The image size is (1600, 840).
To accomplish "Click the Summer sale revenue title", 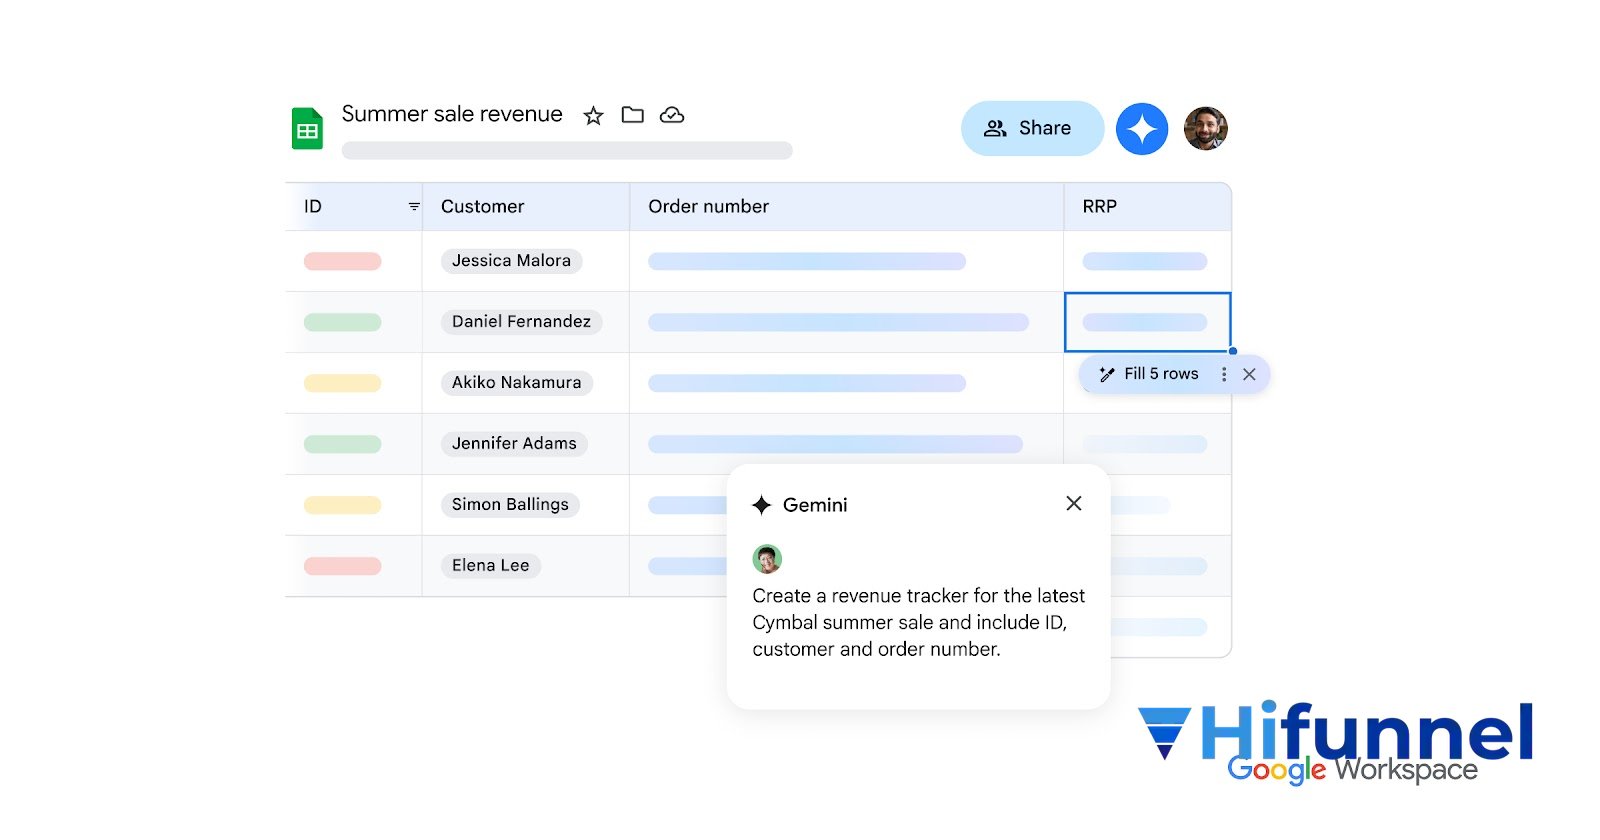I will tap(452, 114).
